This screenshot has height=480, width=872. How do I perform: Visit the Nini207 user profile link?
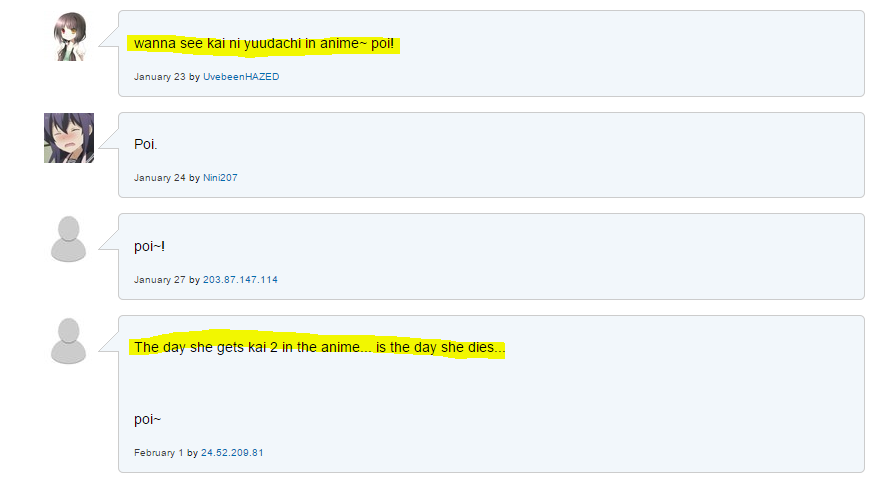pos(220,178)
